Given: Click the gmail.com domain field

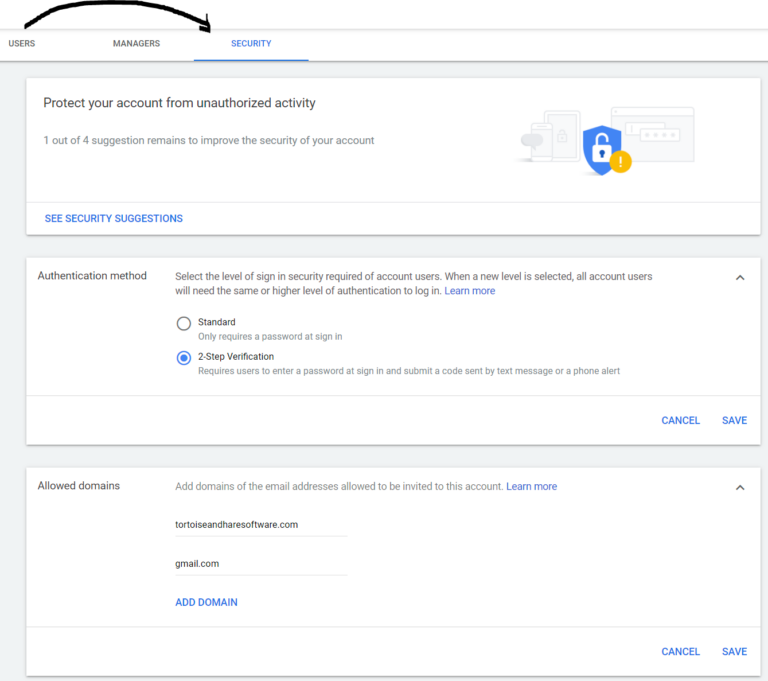Looking at the screenshot, I should (x=261, y=564).
